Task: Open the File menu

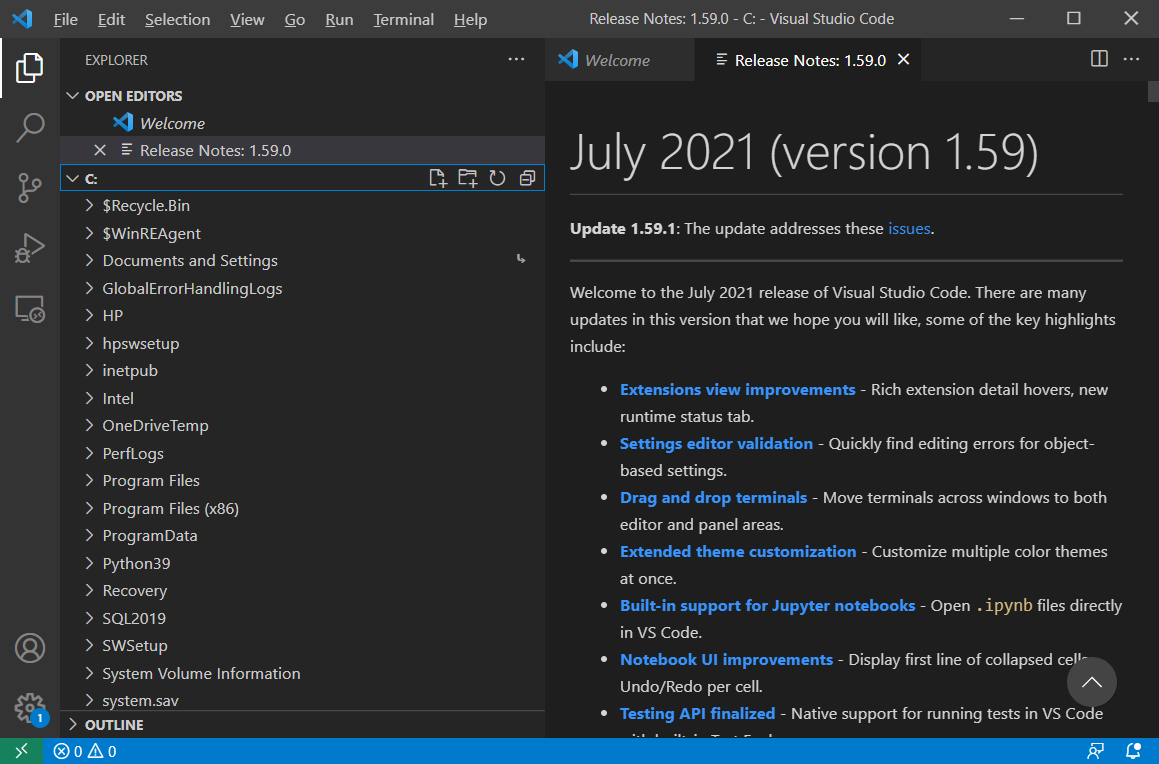Action: (65, 19)
